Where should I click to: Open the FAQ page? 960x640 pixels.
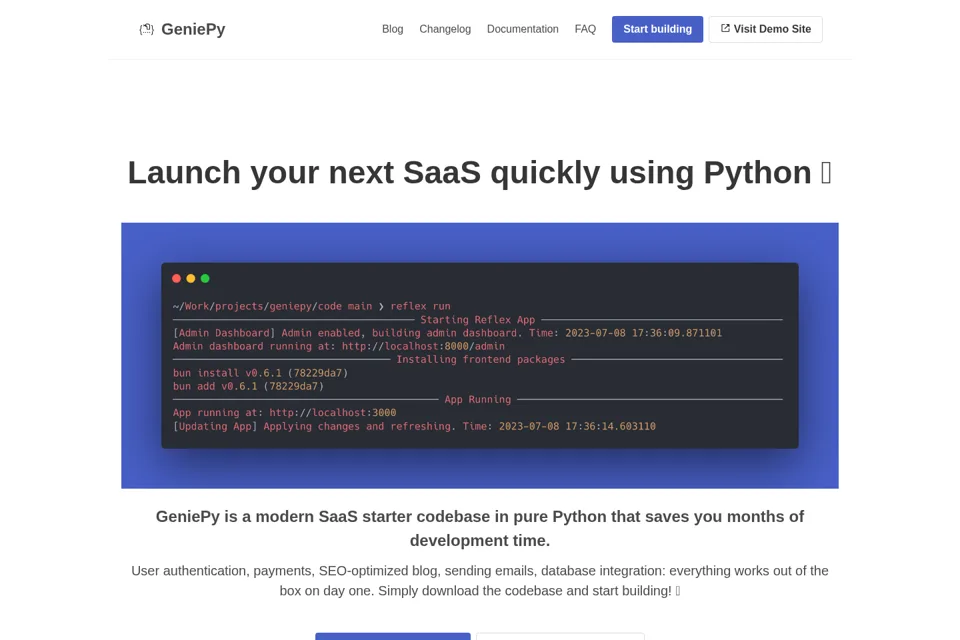coord(585,29)
